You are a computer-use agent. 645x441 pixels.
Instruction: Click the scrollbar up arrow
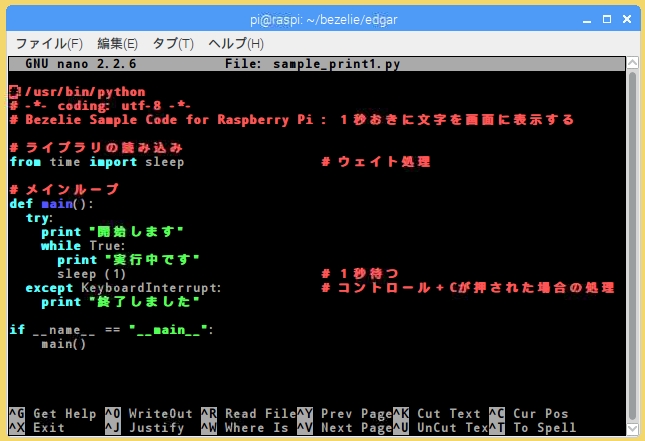point(632,63)
